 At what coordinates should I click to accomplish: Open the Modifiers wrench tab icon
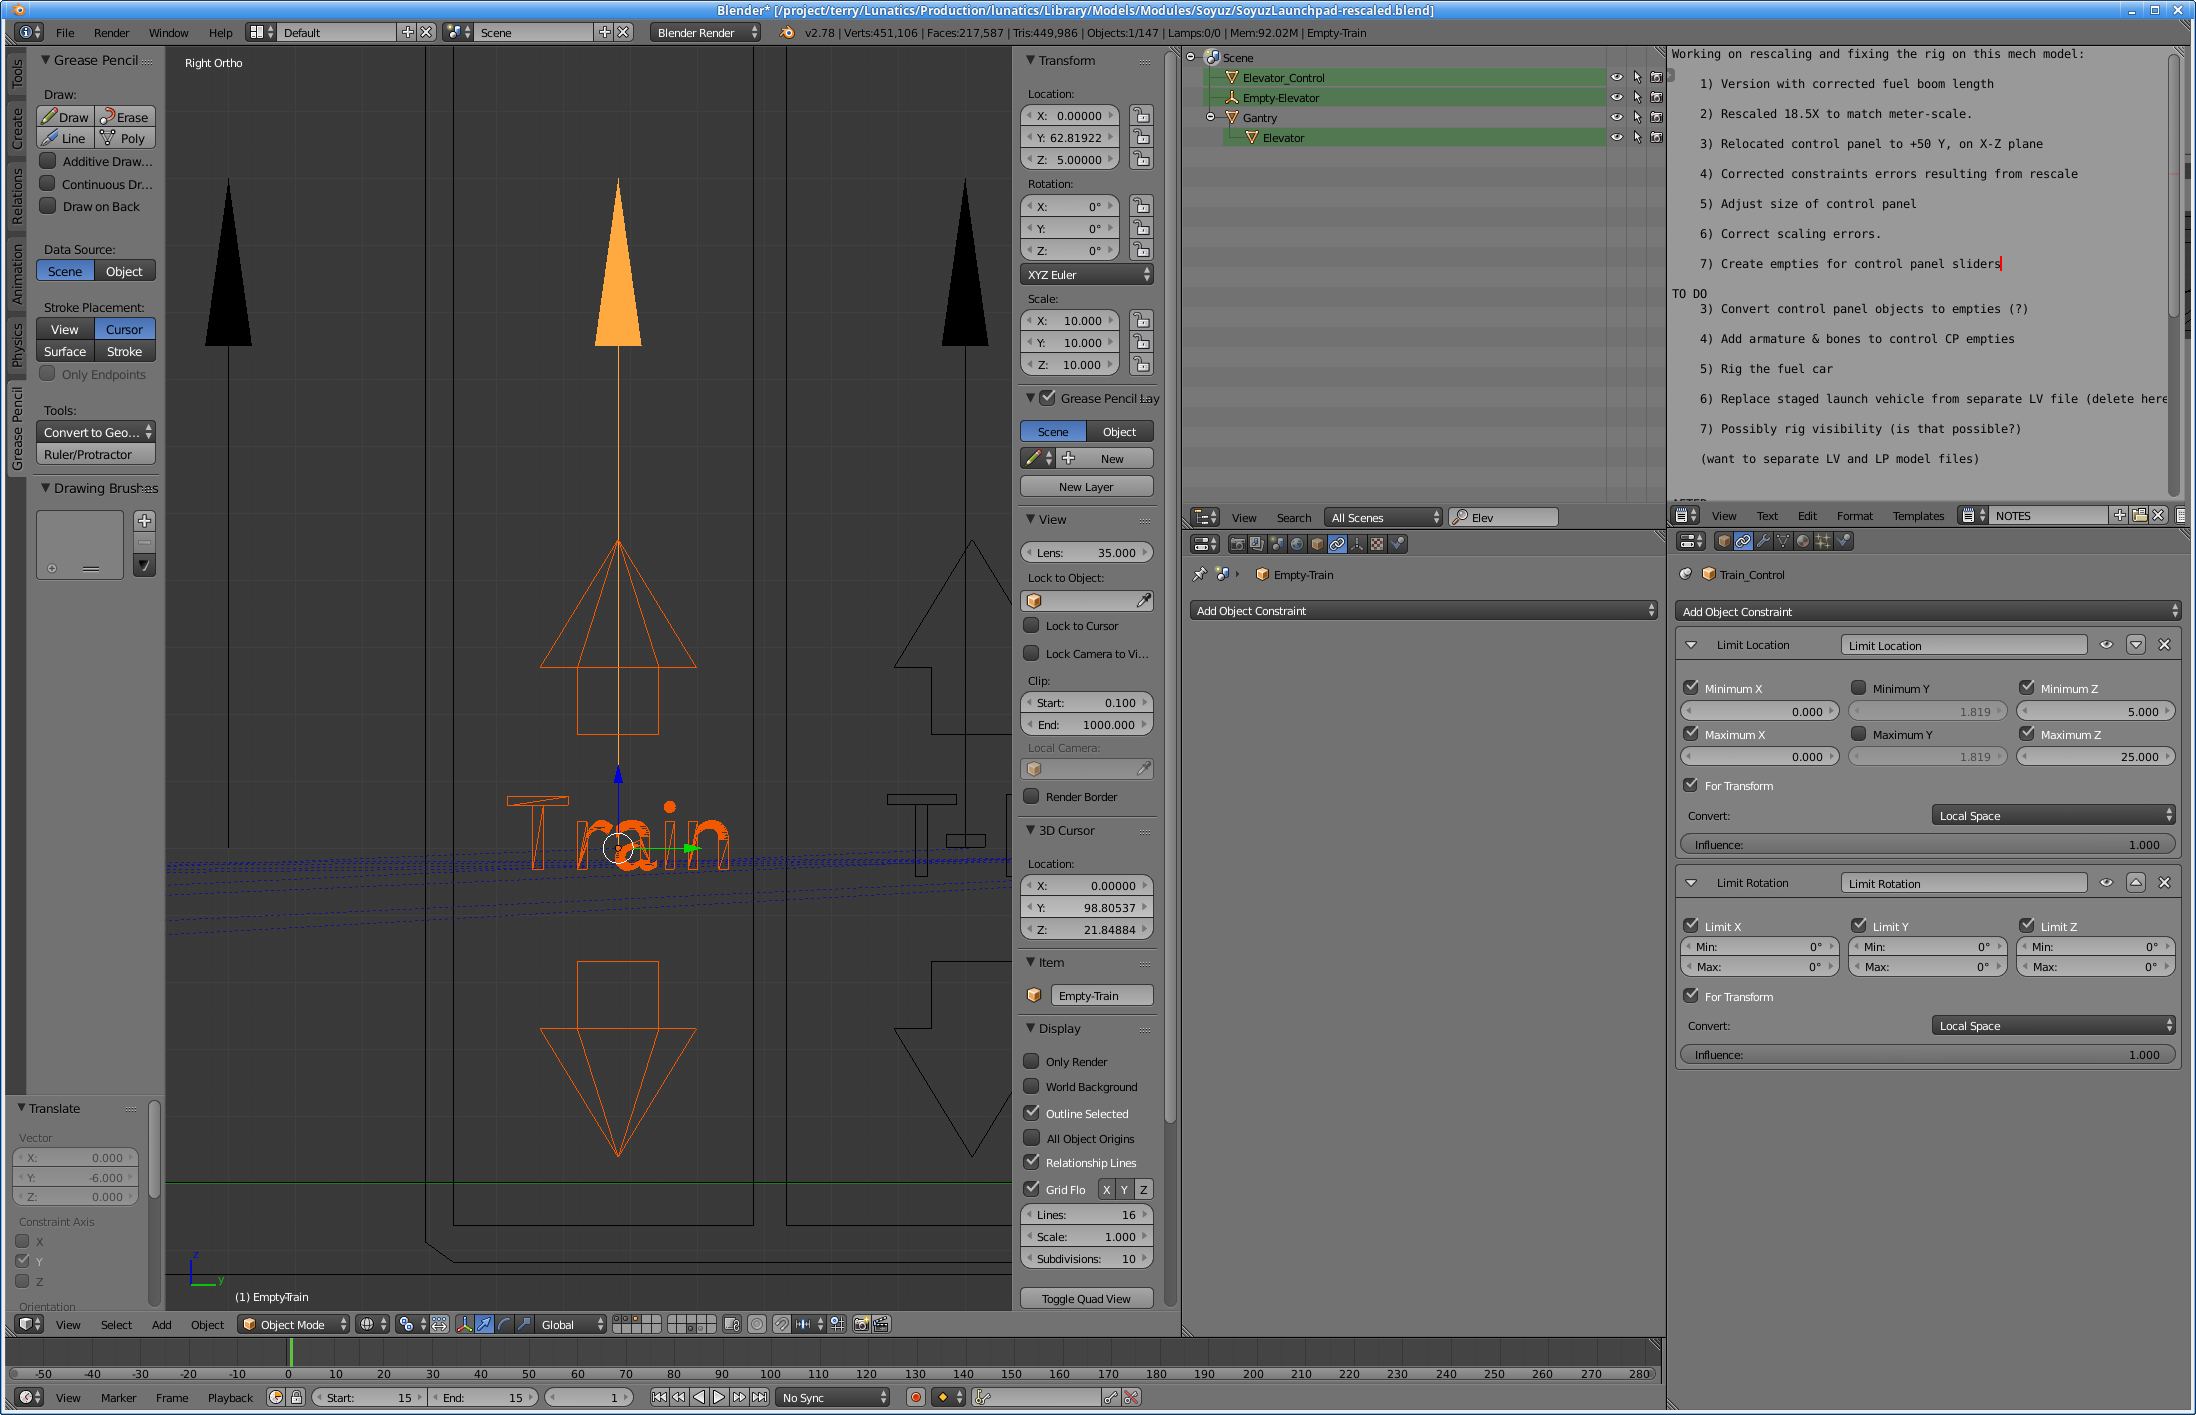(1763, 541)
